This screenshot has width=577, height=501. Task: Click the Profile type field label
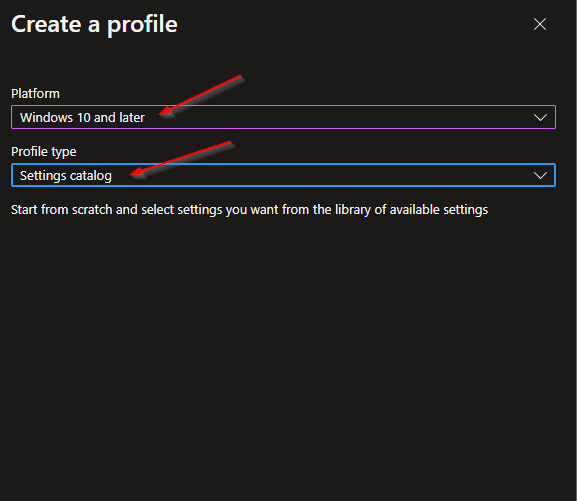44,152
